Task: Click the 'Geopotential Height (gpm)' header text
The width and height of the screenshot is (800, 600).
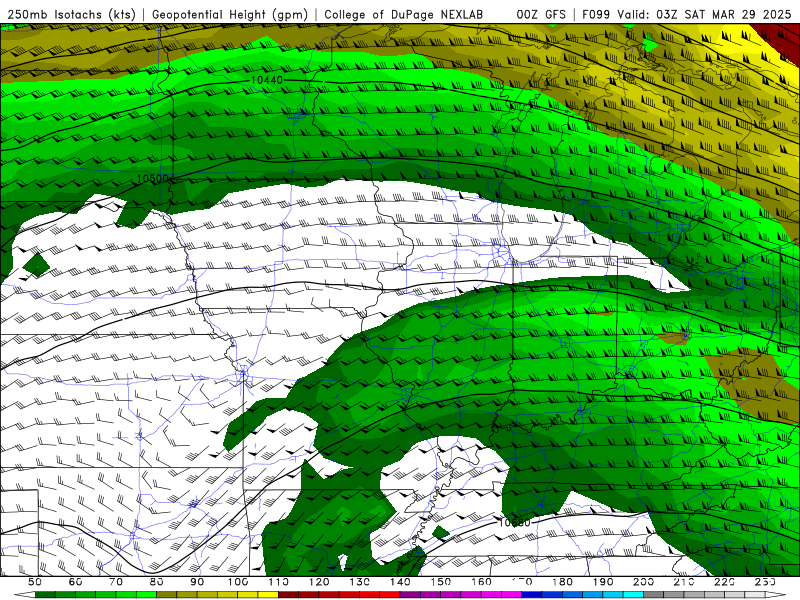Action: coord(230,14)
